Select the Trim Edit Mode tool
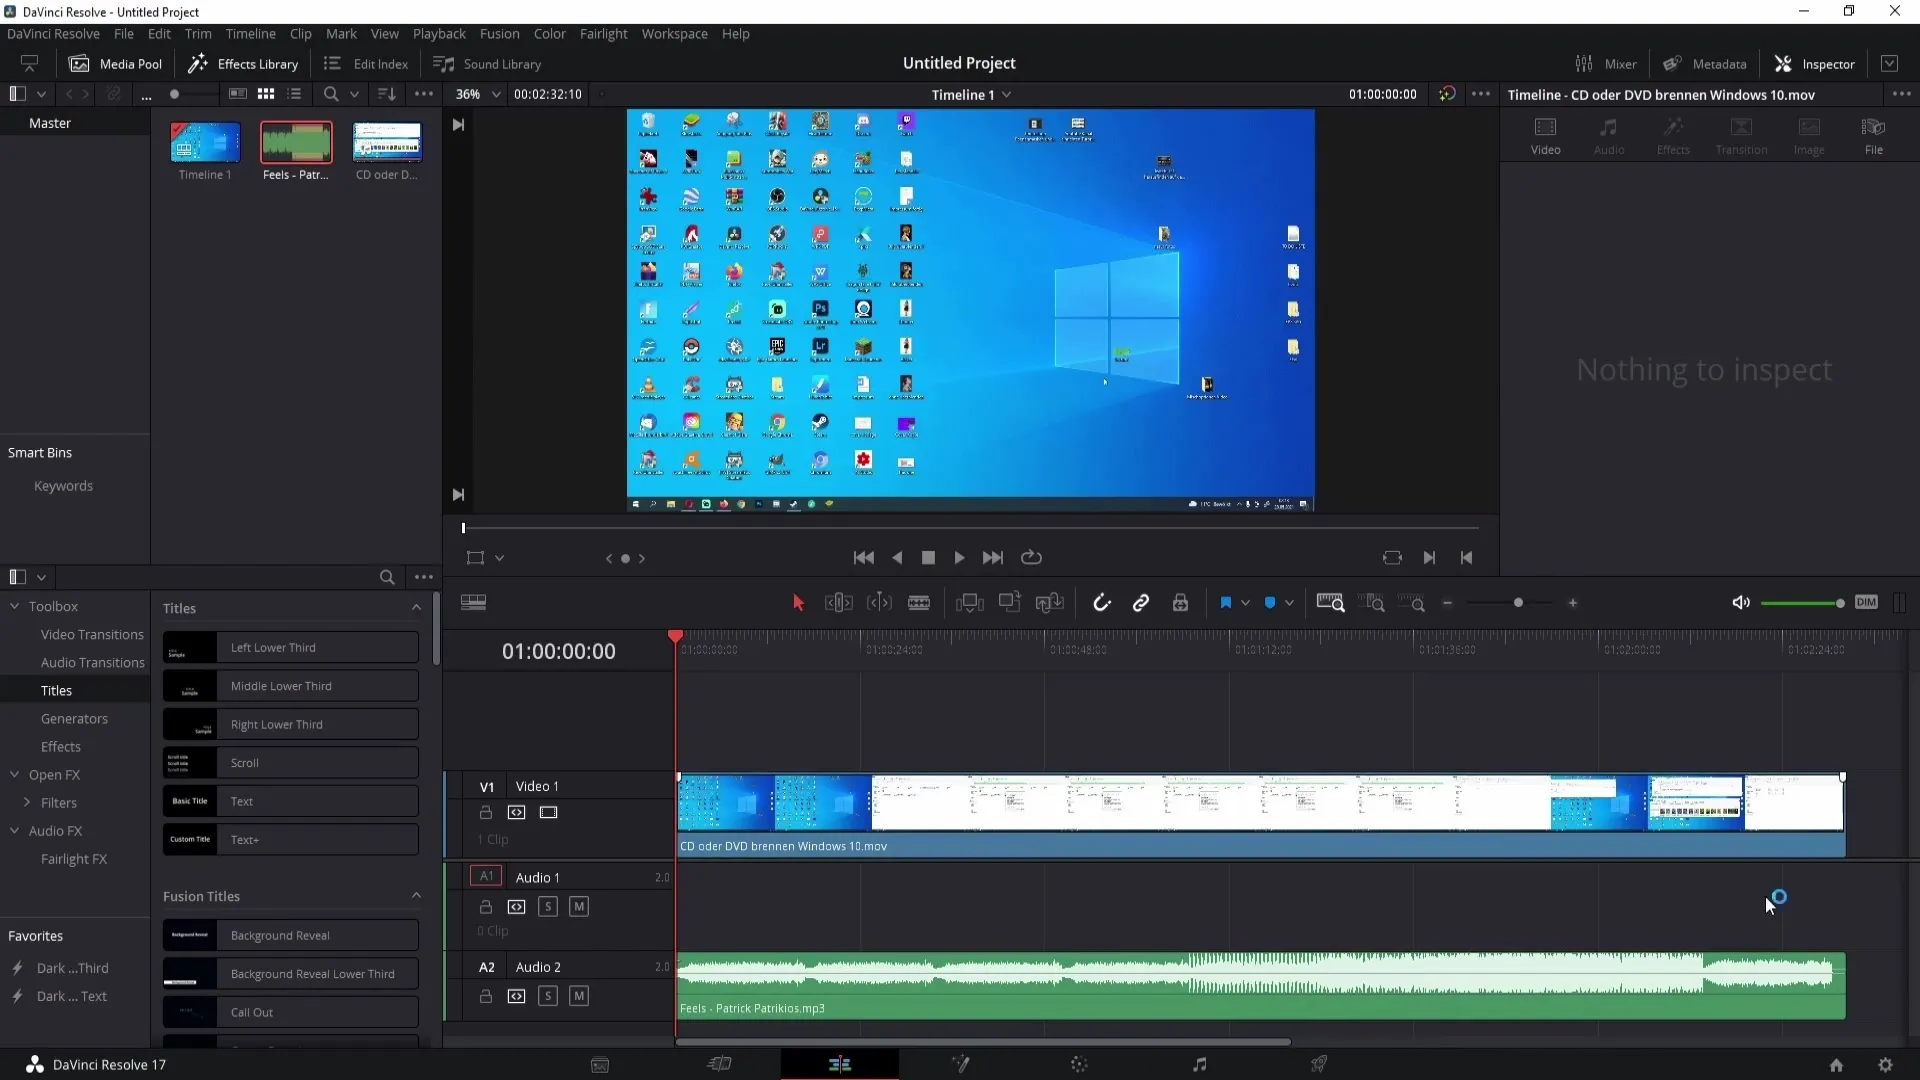 [x=838, y=603]
